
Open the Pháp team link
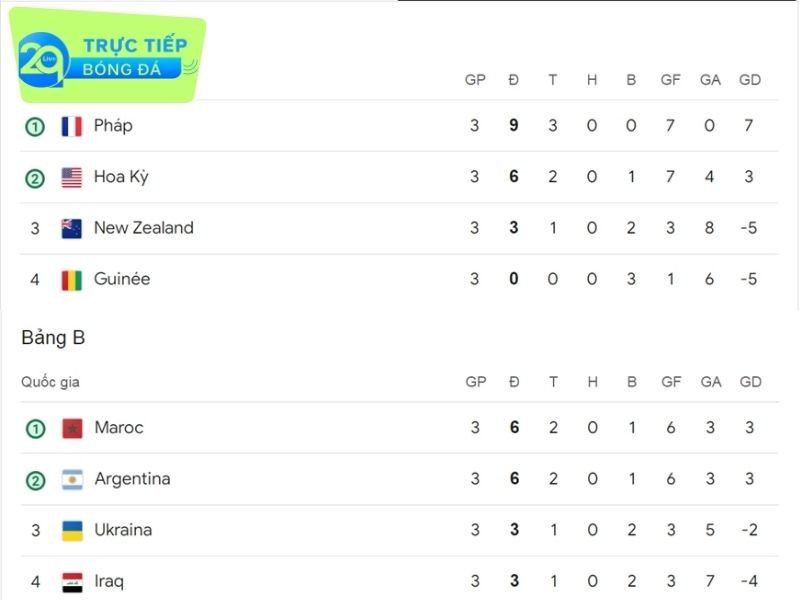click(113, 126)
